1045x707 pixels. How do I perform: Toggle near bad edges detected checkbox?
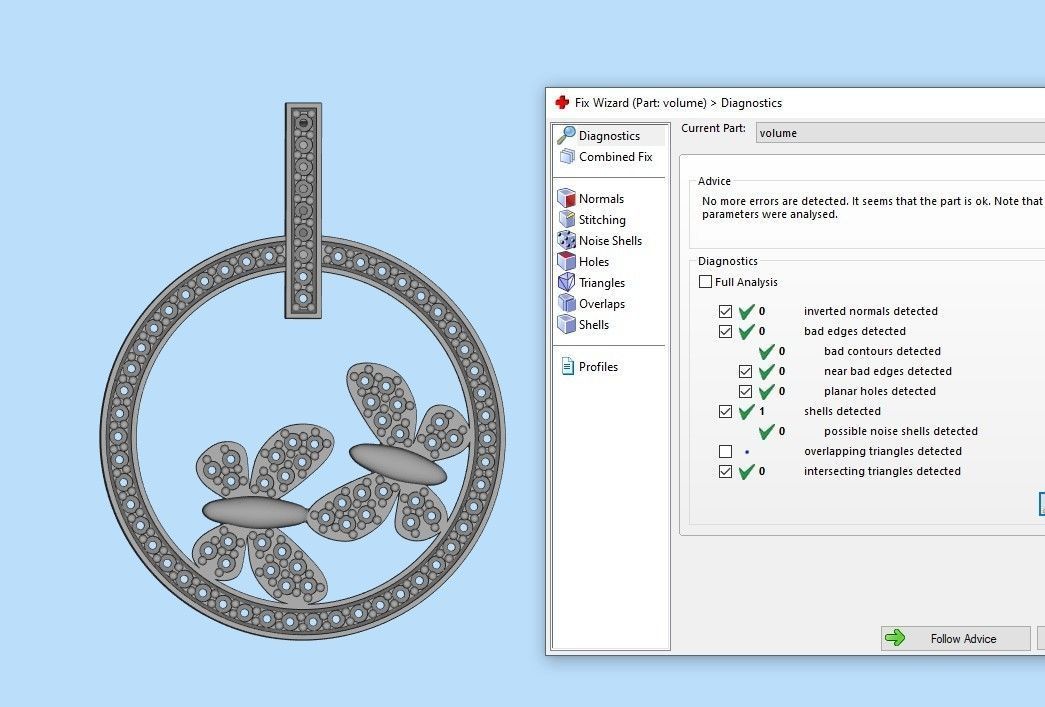[x=745, y=371]
